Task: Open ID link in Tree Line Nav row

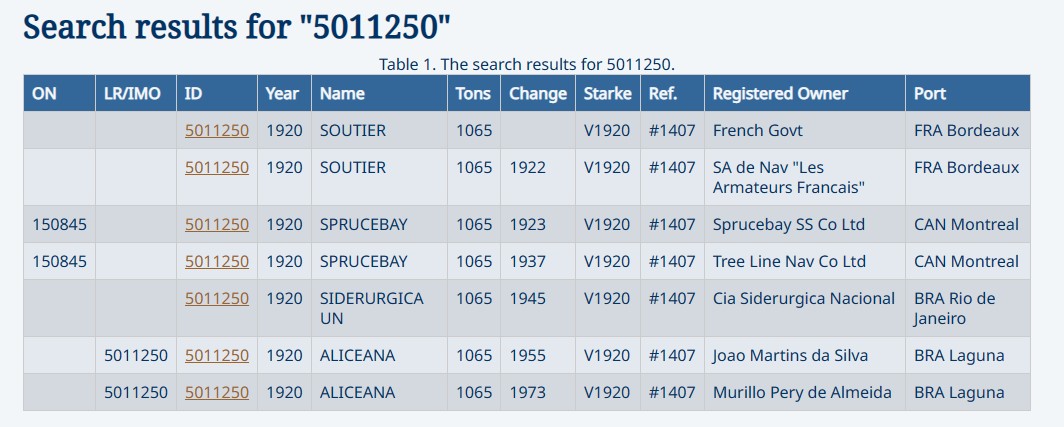Action: [x=216, y=261]
